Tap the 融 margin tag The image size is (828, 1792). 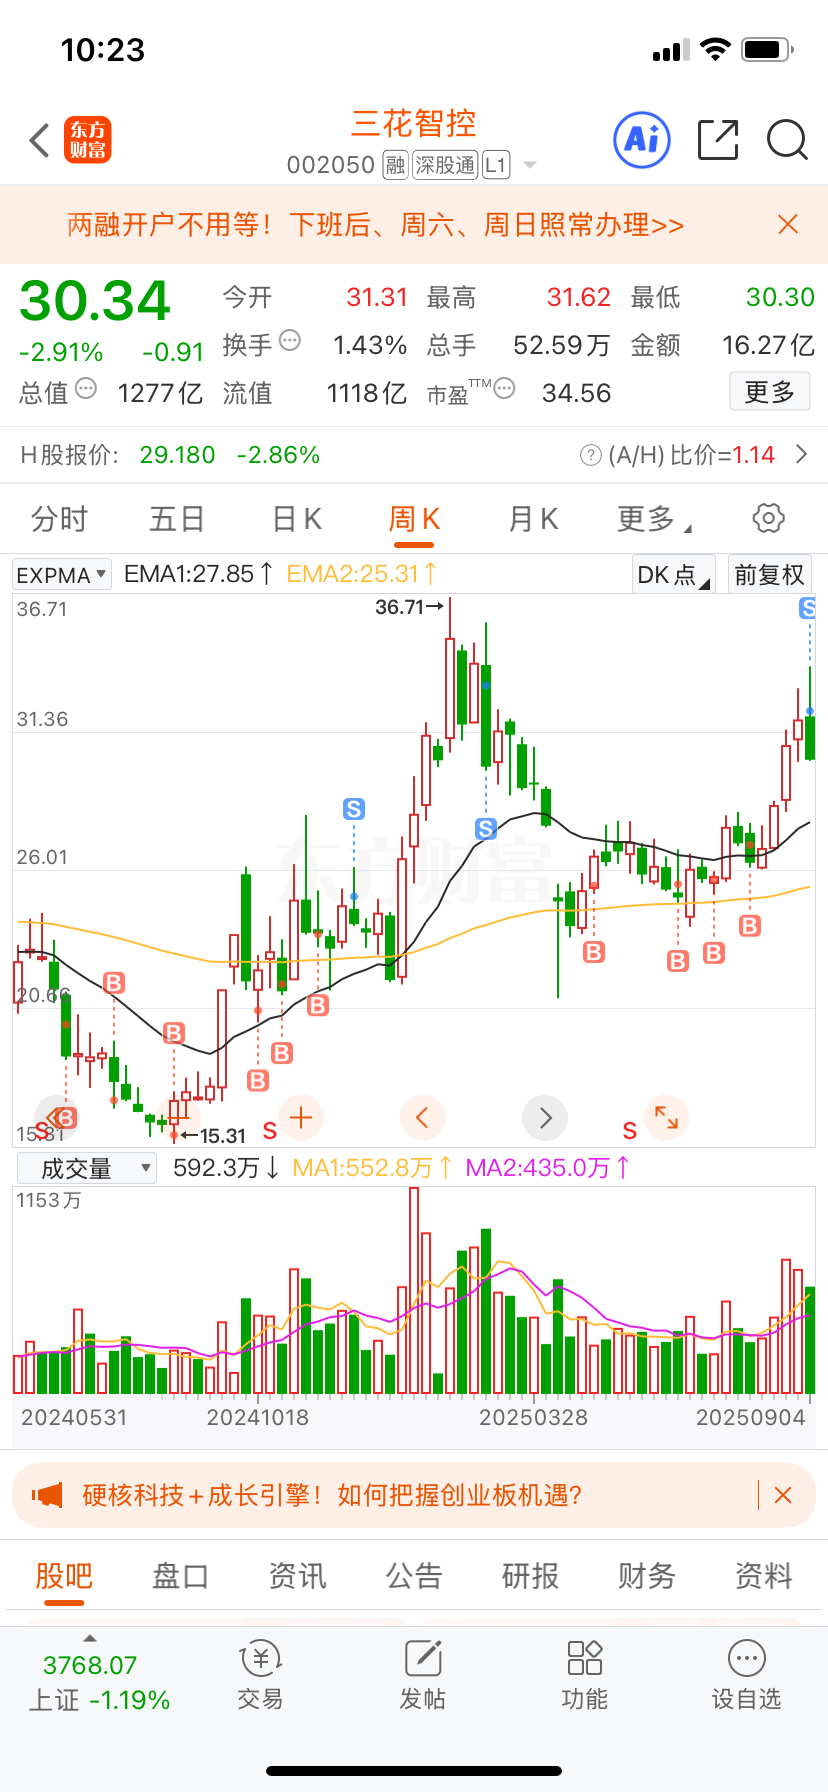point(396,165)
